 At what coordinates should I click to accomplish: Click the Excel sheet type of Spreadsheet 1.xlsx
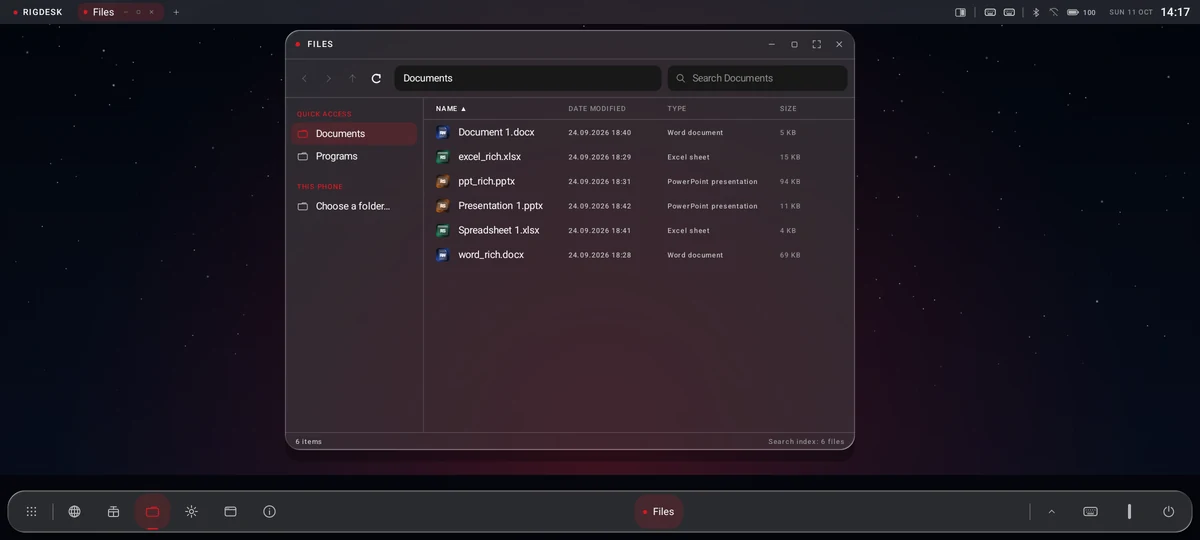point(688,231)
